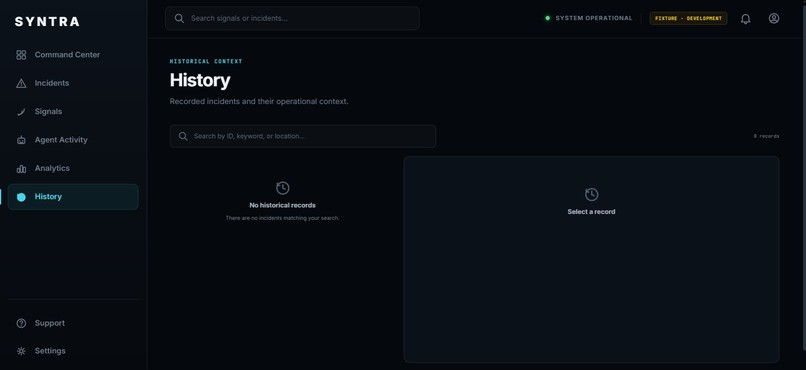Click the clock icon above Select a record
The height and width of the screenshot is (370, 806).
pos(592,194)
